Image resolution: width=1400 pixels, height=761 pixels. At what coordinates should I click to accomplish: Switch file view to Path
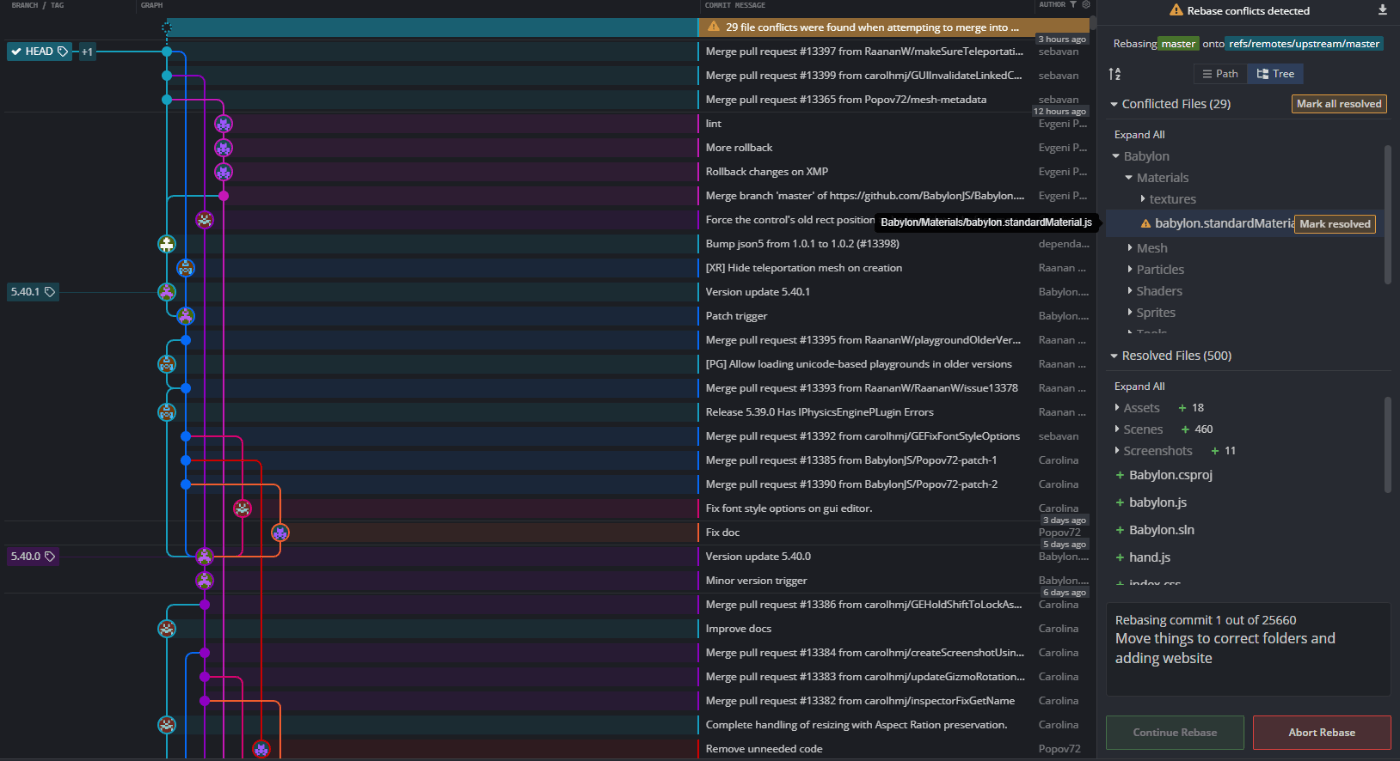click(1220, 74)
